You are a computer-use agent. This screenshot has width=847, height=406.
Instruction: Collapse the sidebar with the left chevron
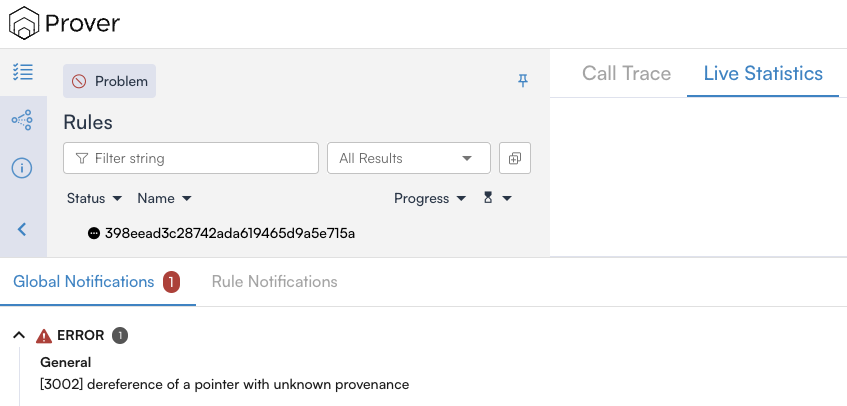point(22,229)
